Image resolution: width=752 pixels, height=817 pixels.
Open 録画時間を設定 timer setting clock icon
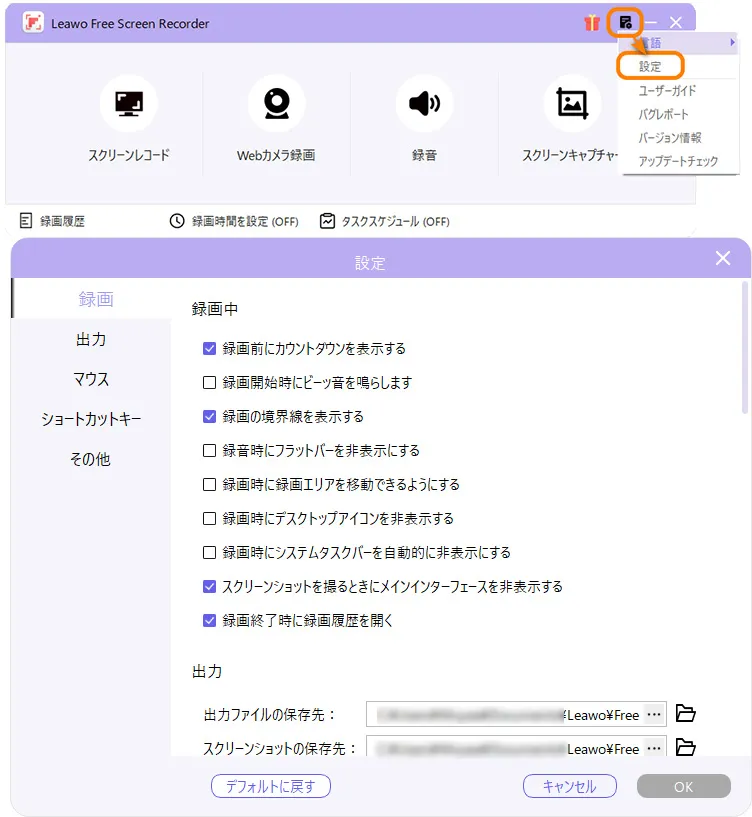[x=177, y=221]
